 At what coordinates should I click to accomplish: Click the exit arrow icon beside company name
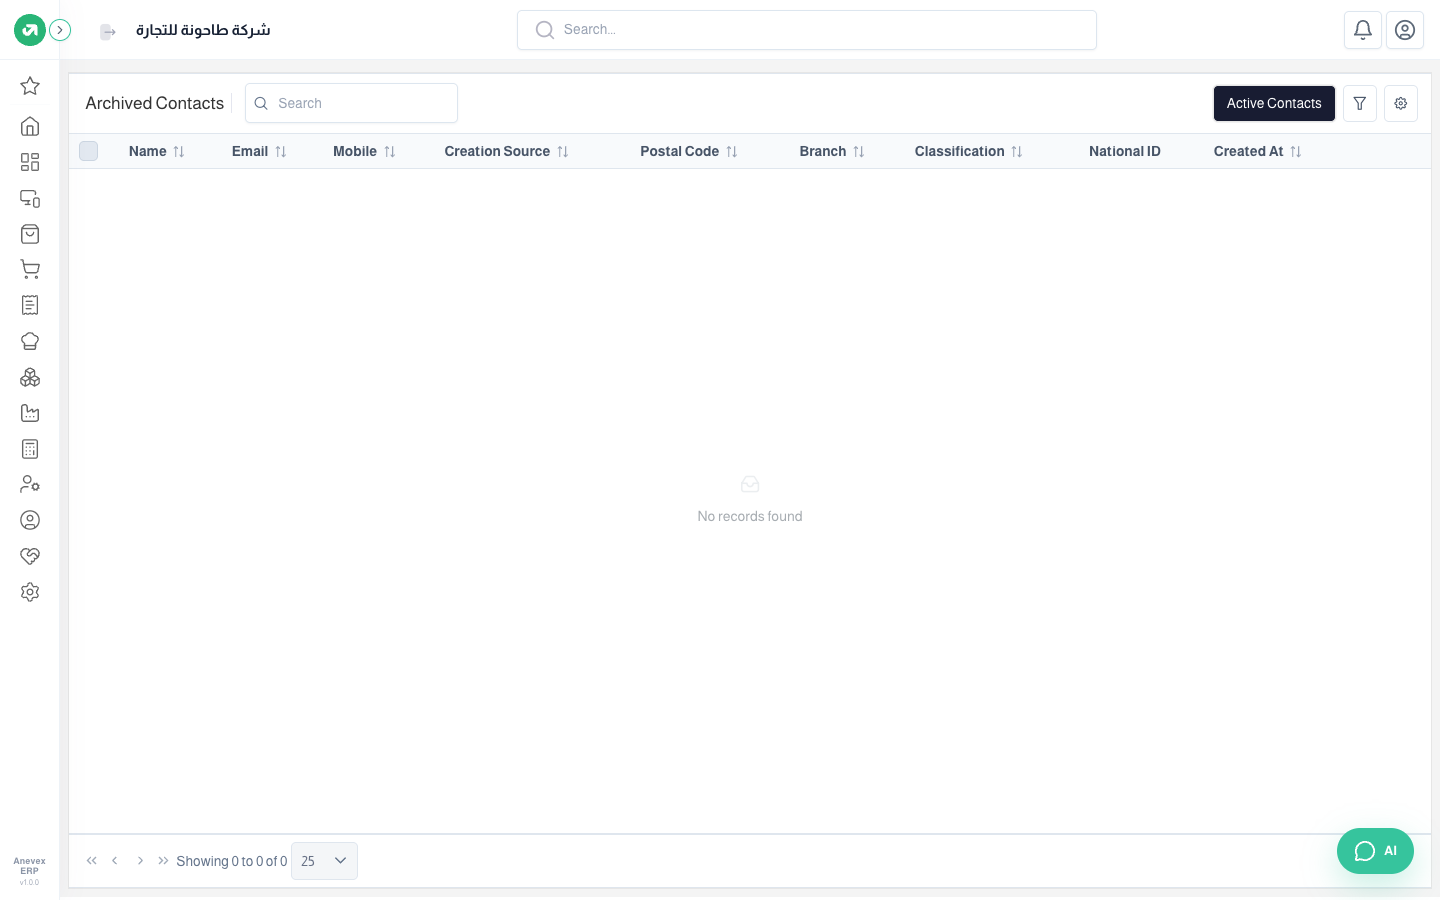[108, 32]
